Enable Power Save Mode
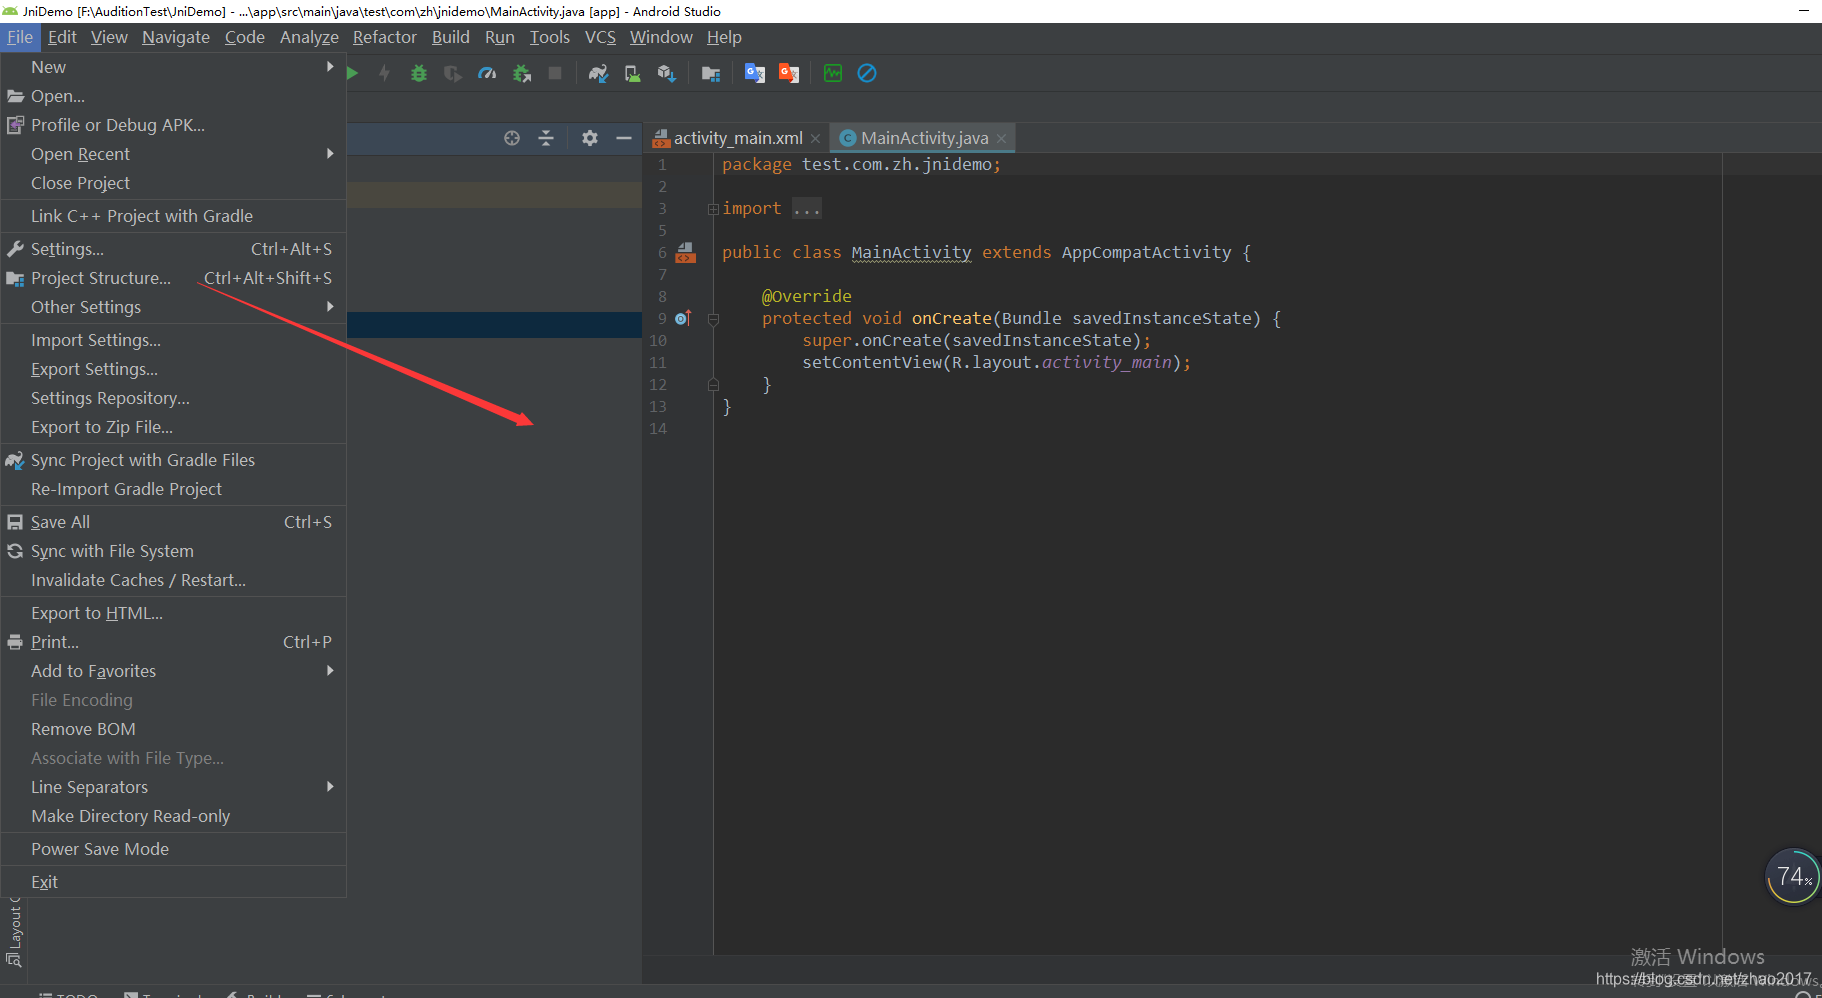Image resolution: width=1822 pixels, height=998 pixels. coord(100,848)
